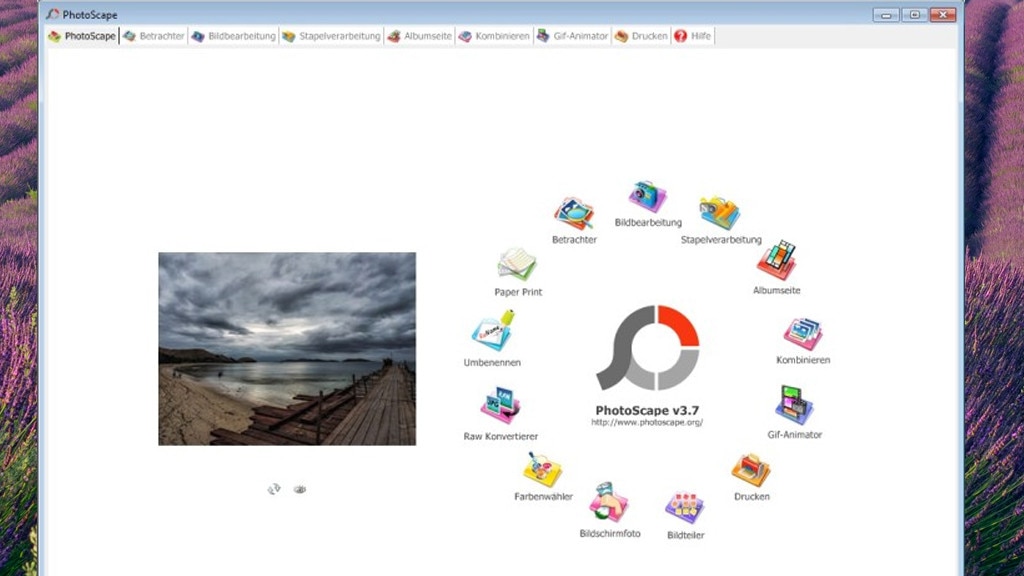Click the photoscape.org website link
The image size is (1024, 576).
pyautogui.click(x=647, y=423)
